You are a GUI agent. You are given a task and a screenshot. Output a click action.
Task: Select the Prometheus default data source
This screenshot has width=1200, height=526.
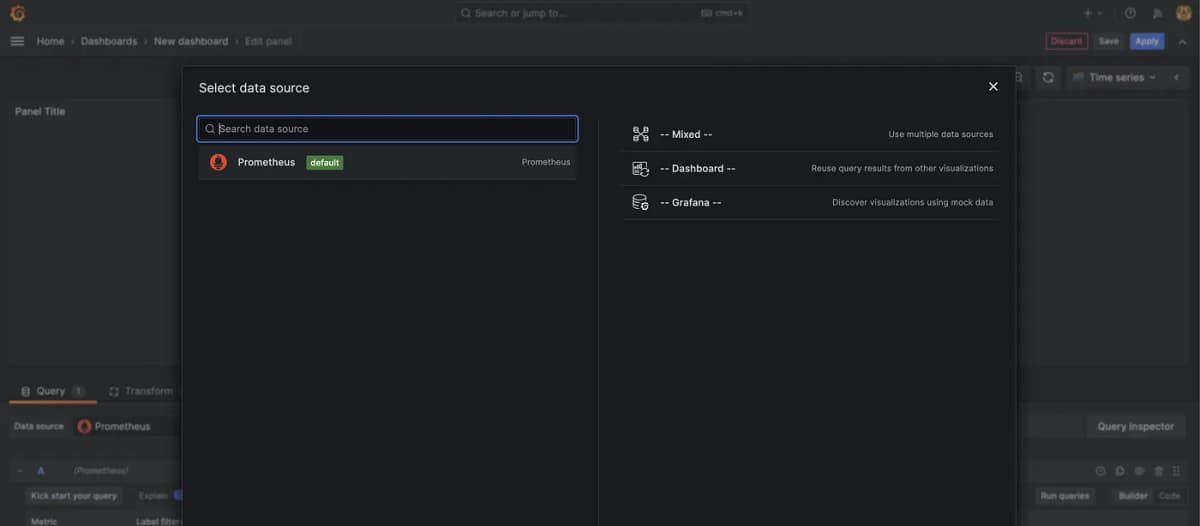point(388,162)
